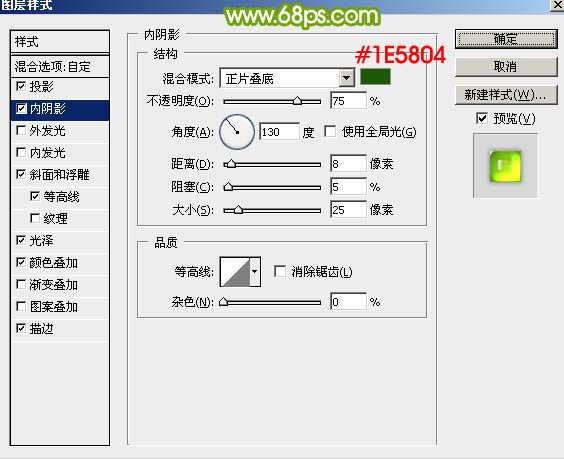Close the 图层样式 dialog window
The width and height of the screenshot is (564, 459).
[x=558, y=5]
